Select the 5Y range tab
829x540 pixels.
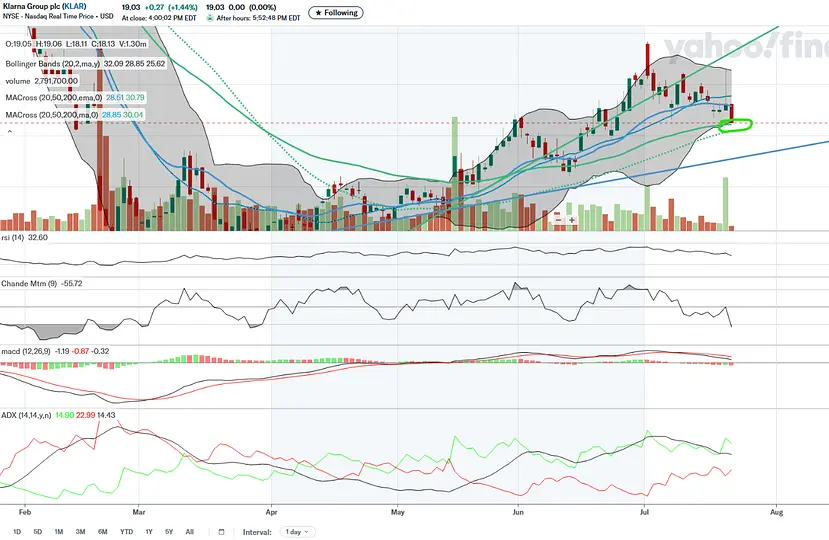coord(169,532)
